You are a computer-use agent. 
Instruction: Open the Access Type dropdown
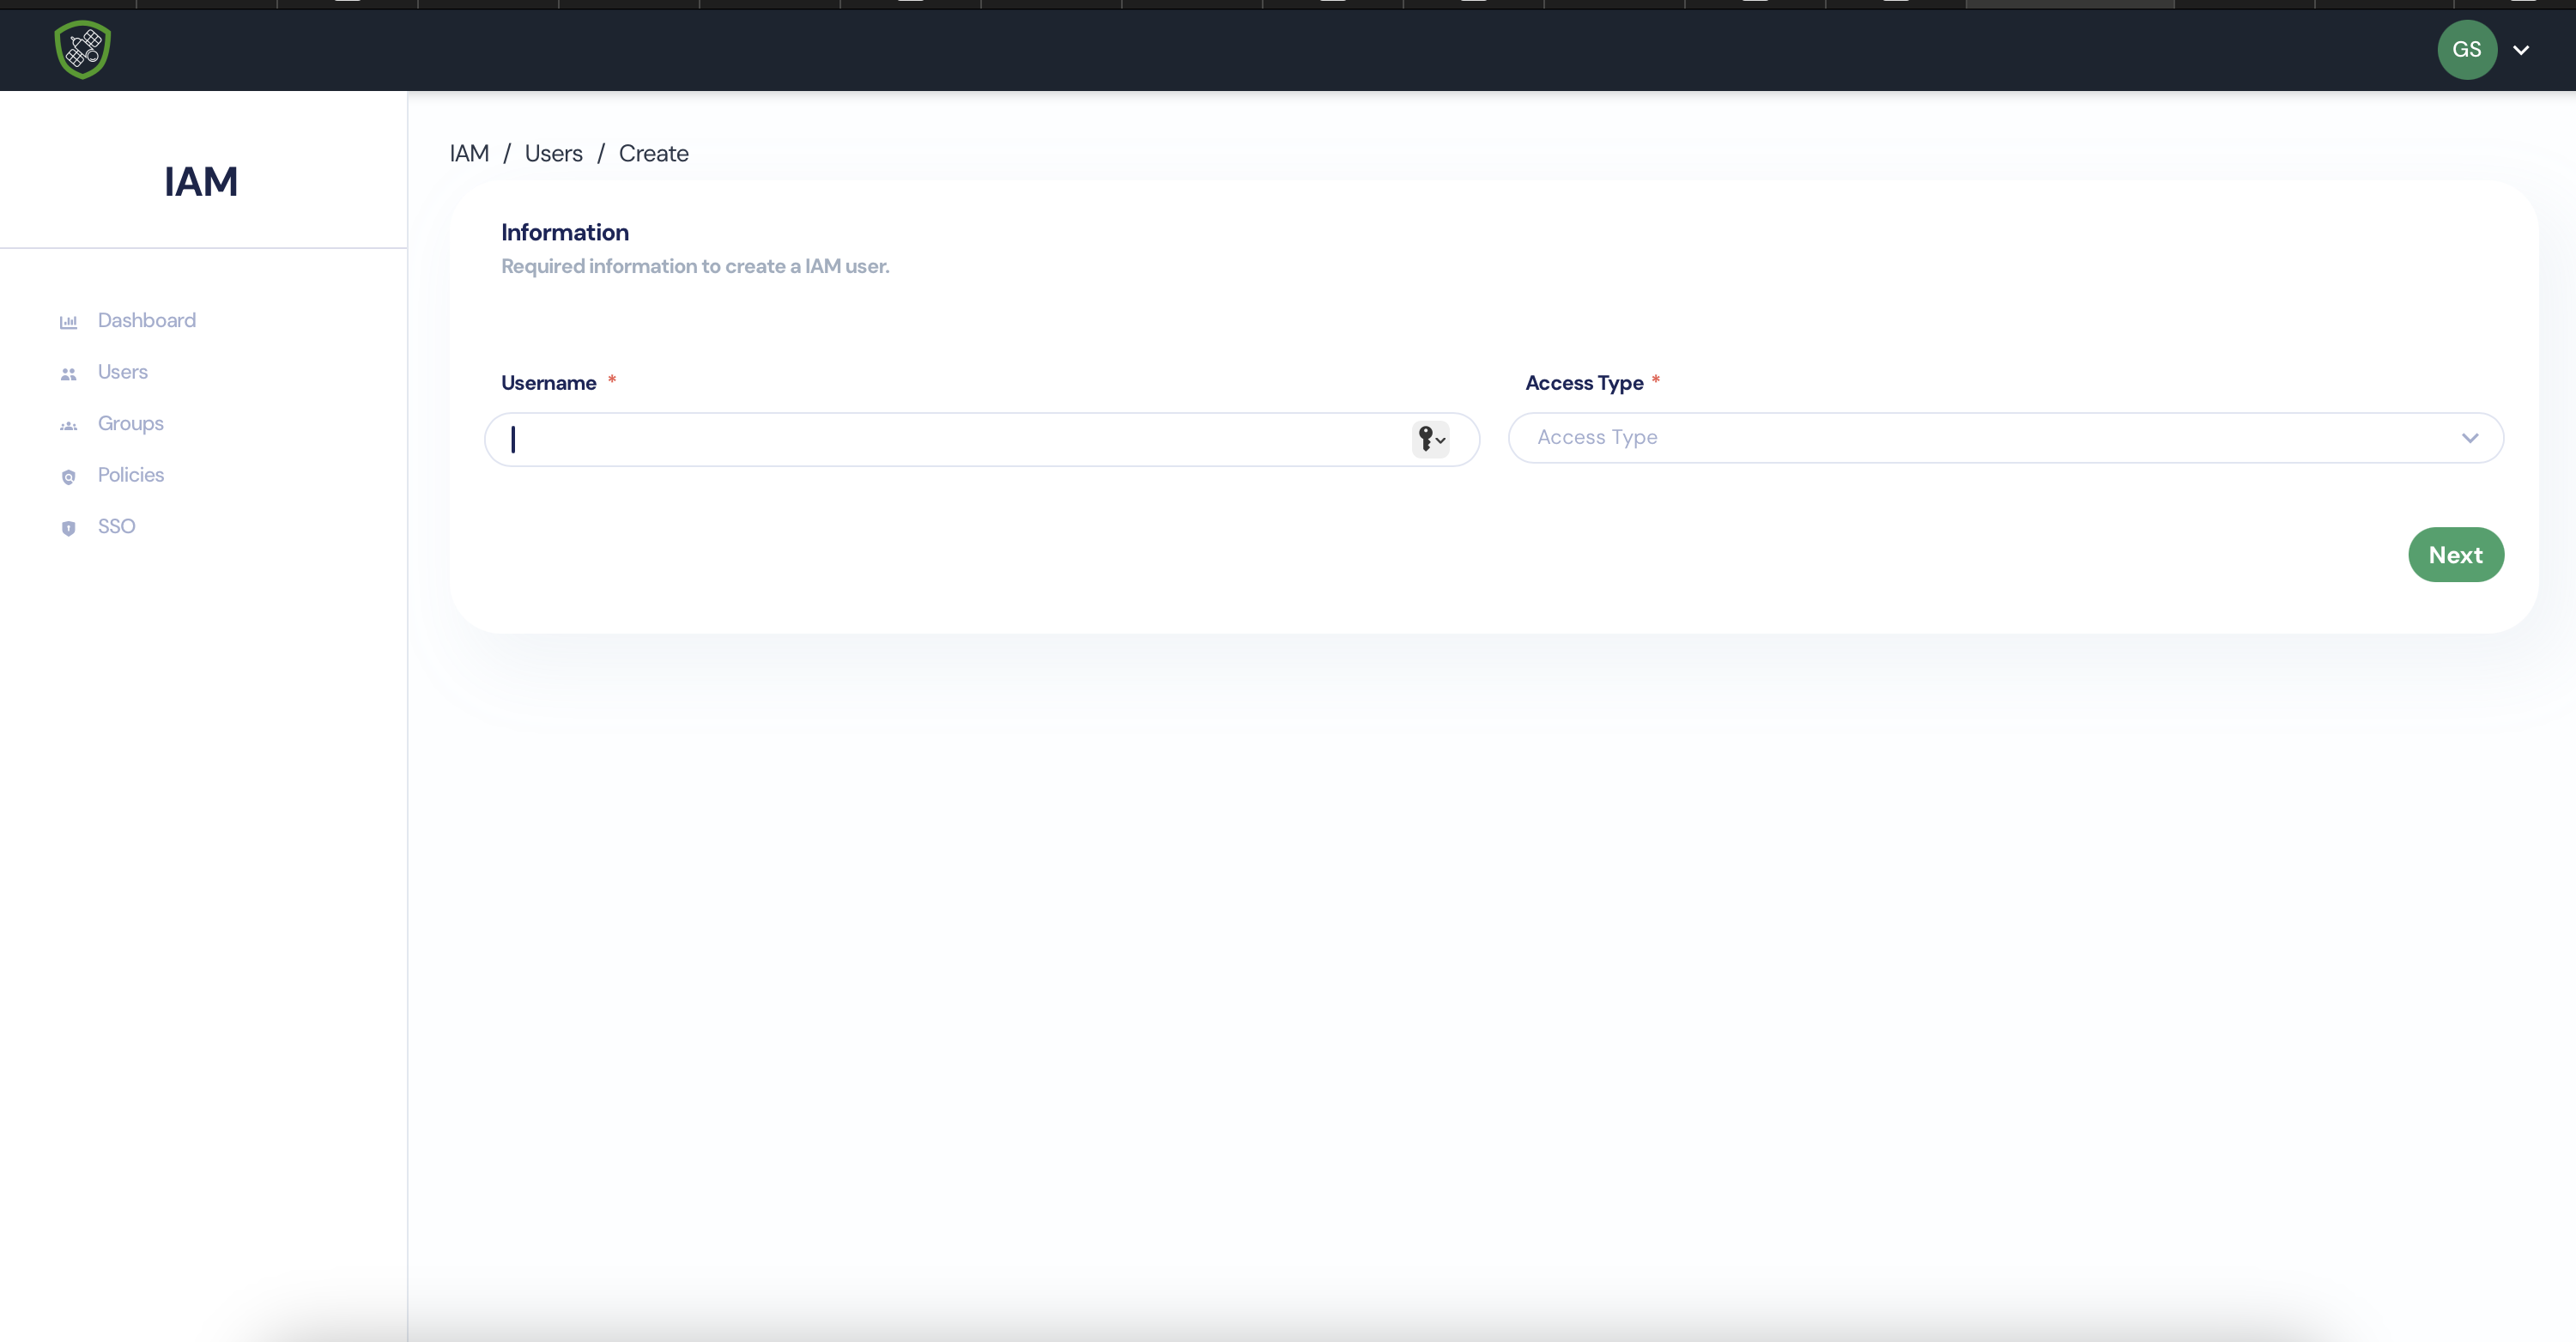[x=2005, y=437]
